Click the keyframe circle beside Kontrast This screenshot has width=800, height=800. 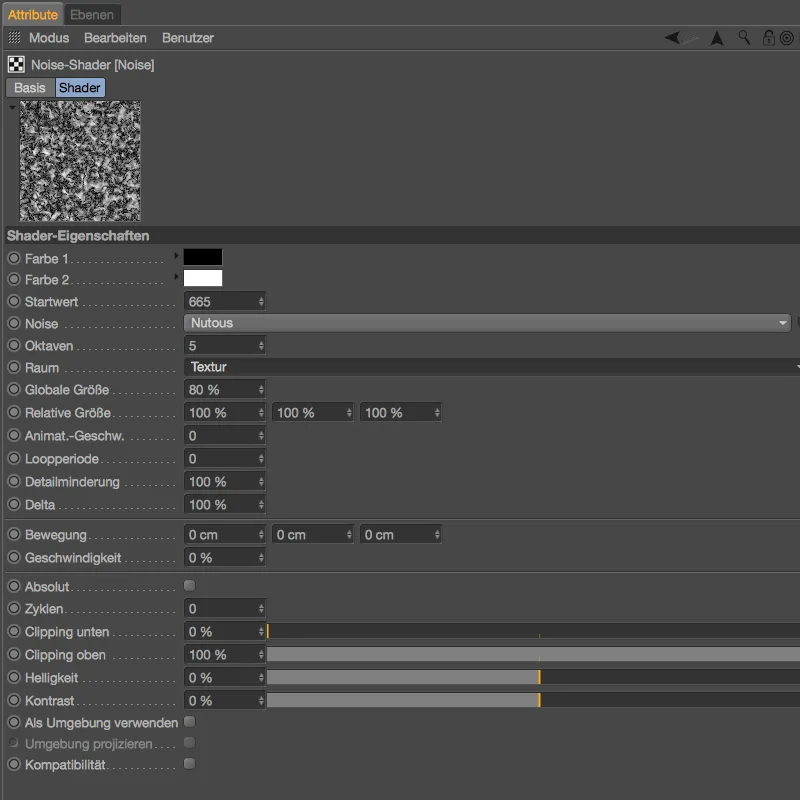coord(14,700)
